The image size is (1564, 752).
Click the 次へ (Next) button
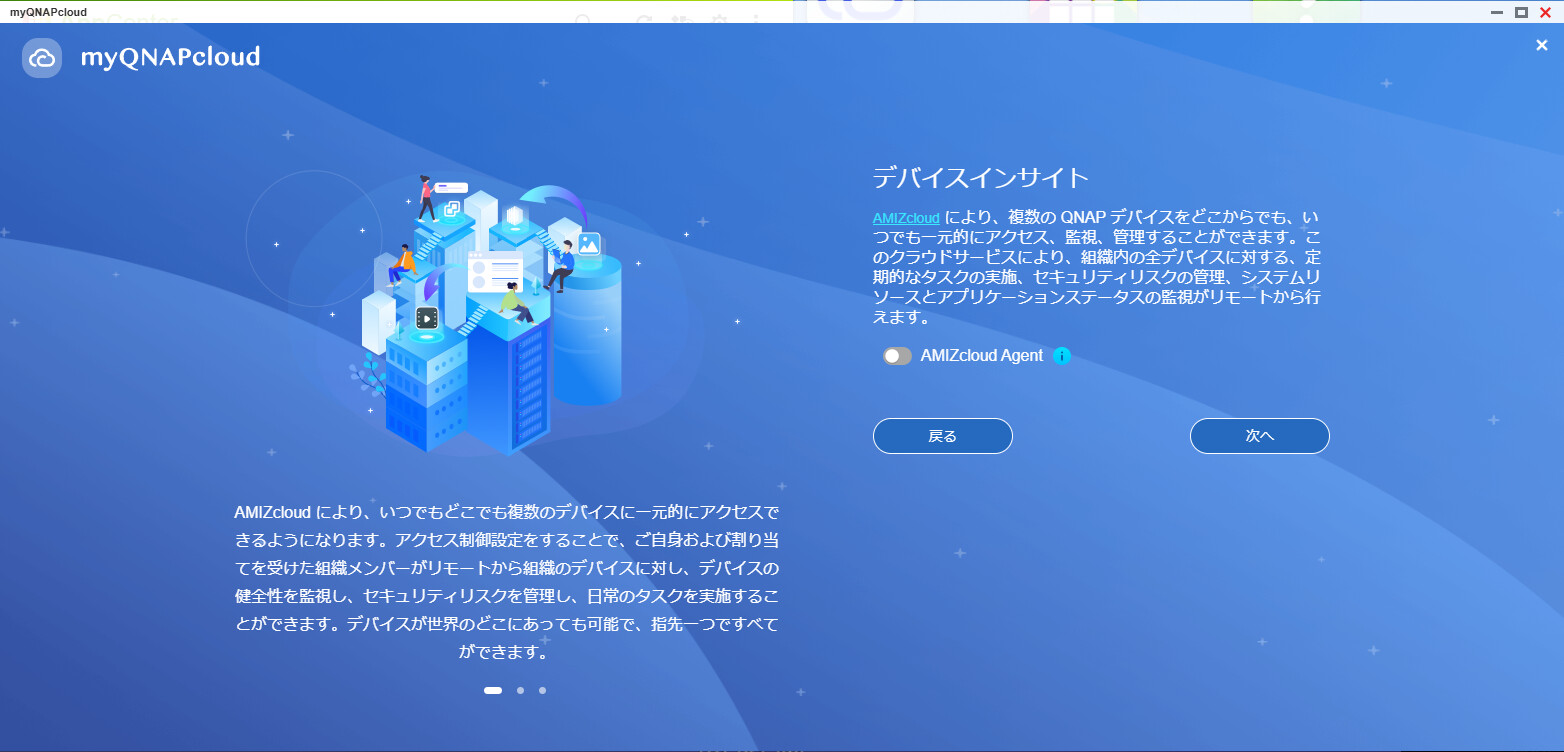[x=1260, y=436]
